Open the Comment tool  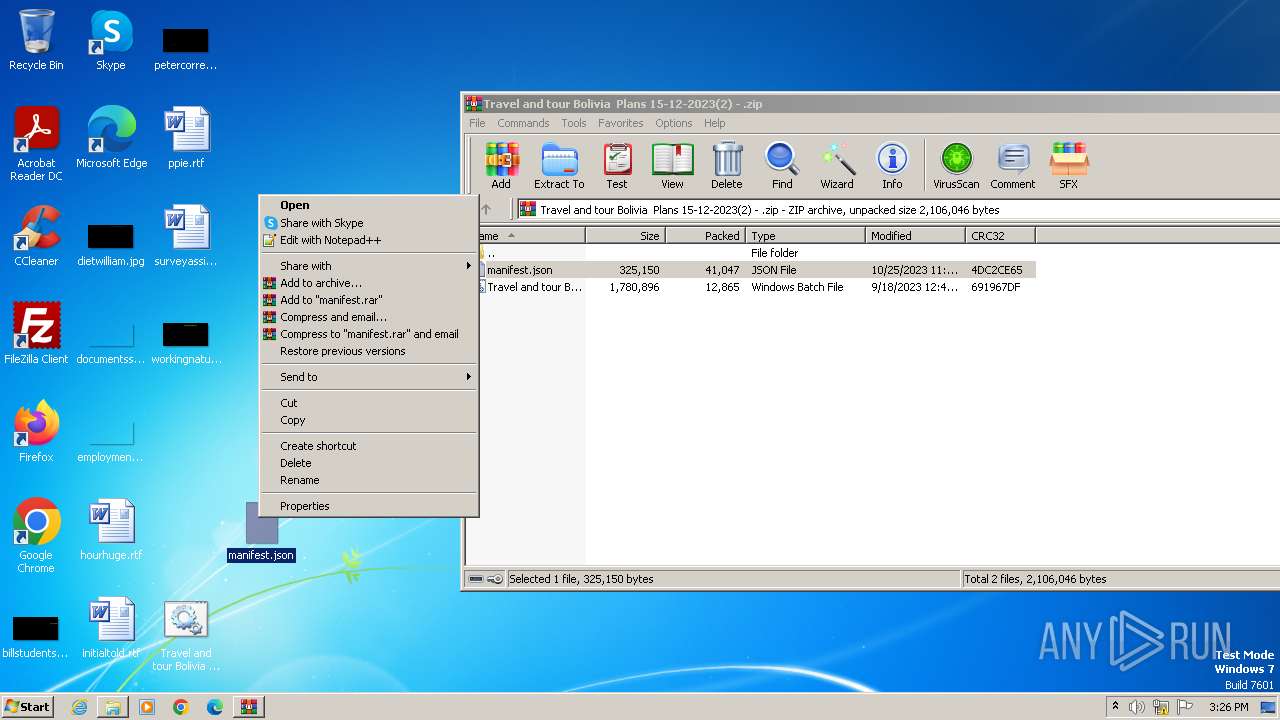(1013, 166)
